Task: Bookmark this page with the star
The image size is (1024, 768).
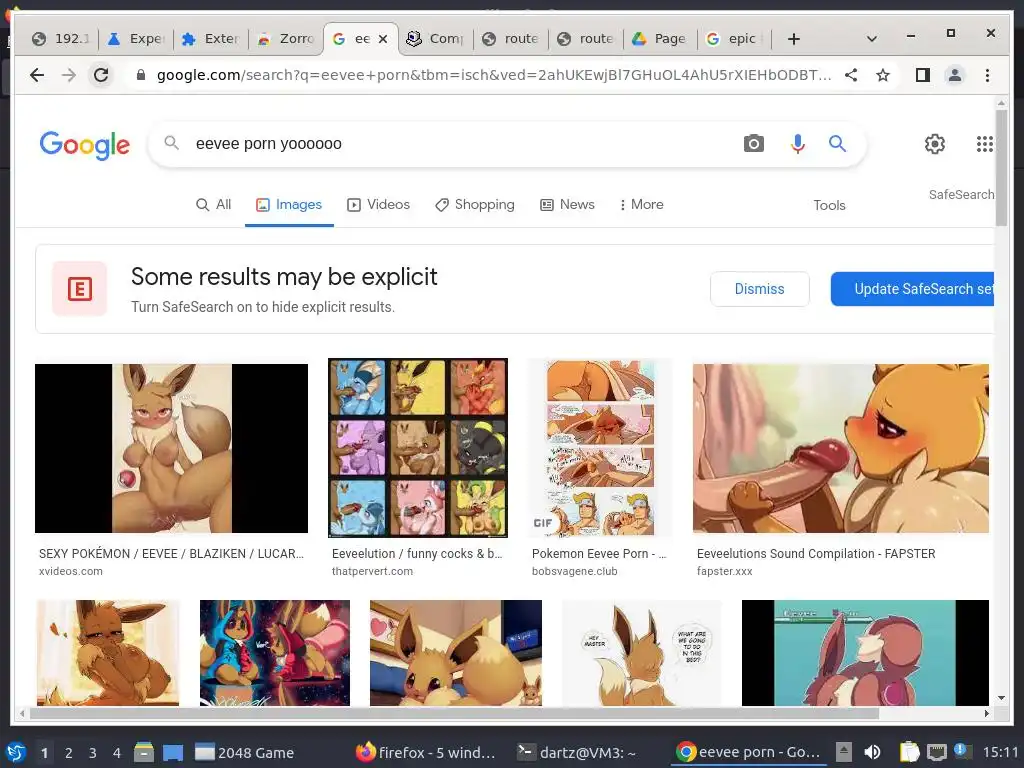Action: tap(883, 75)
